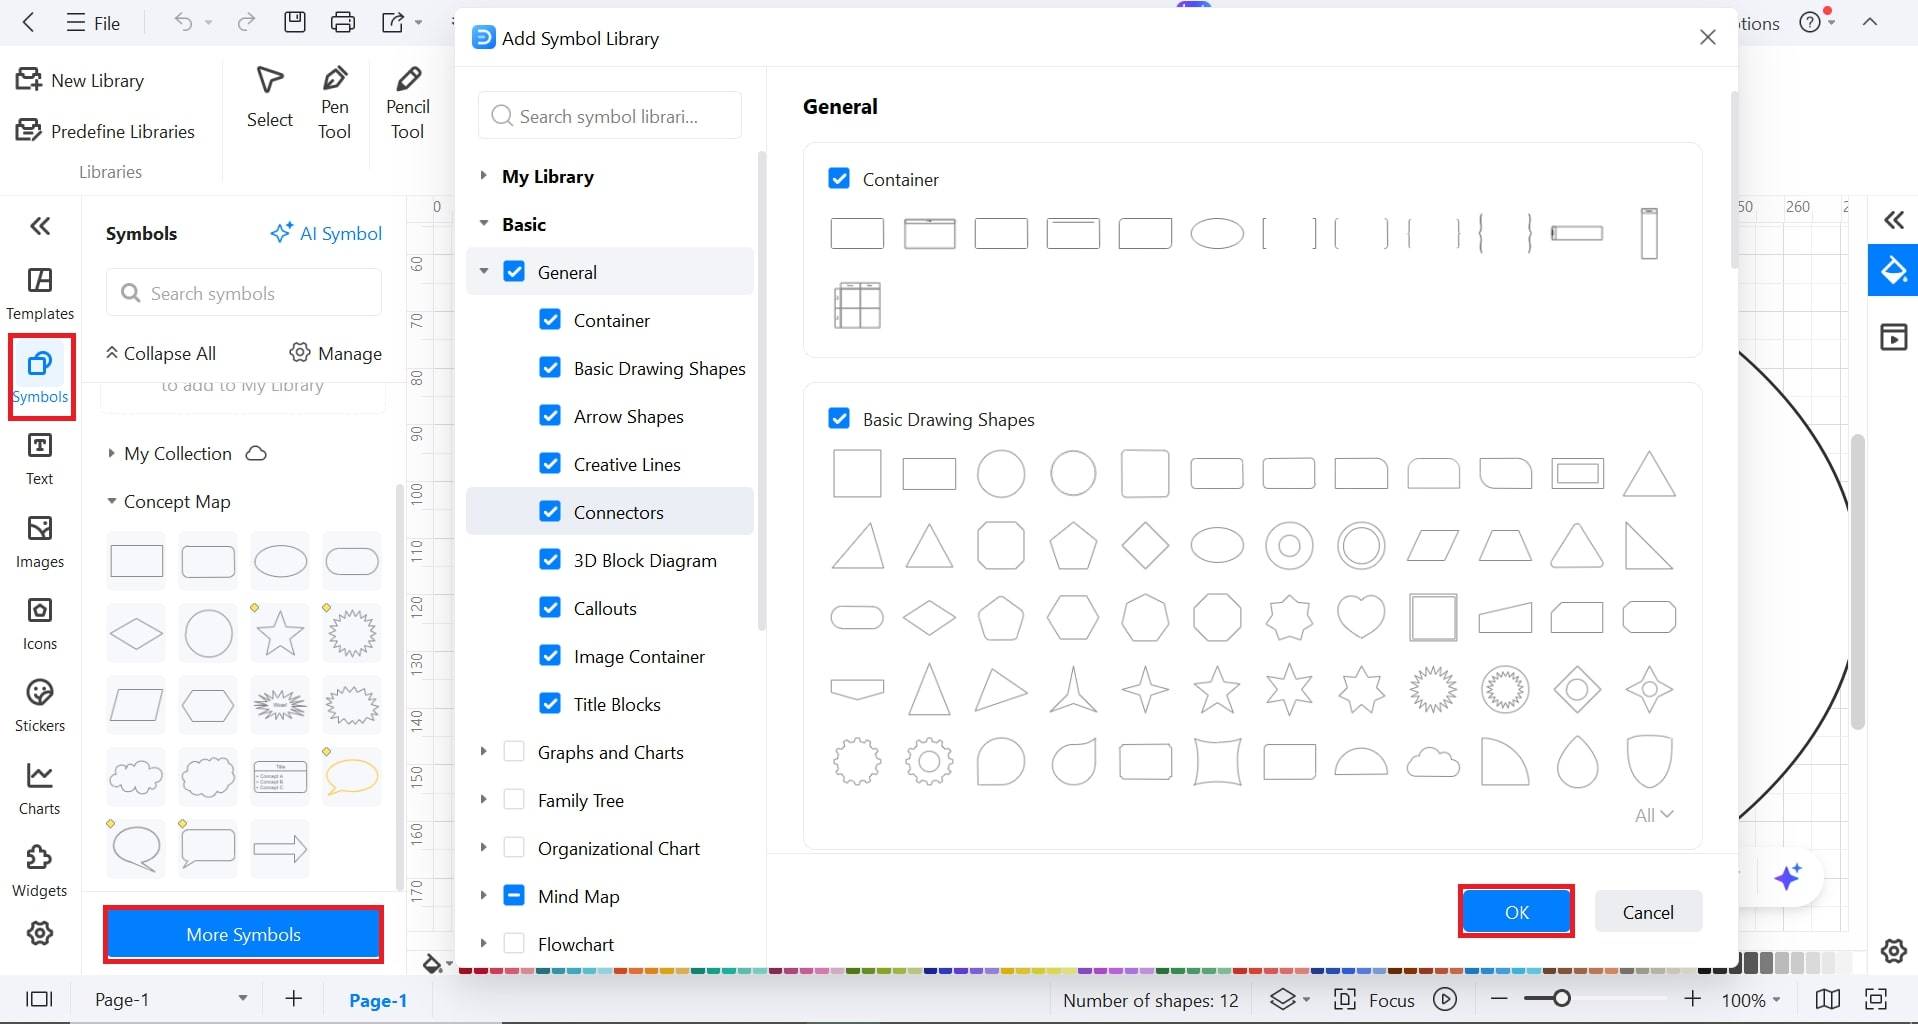Save the document with the disk icon

(295, 22)
